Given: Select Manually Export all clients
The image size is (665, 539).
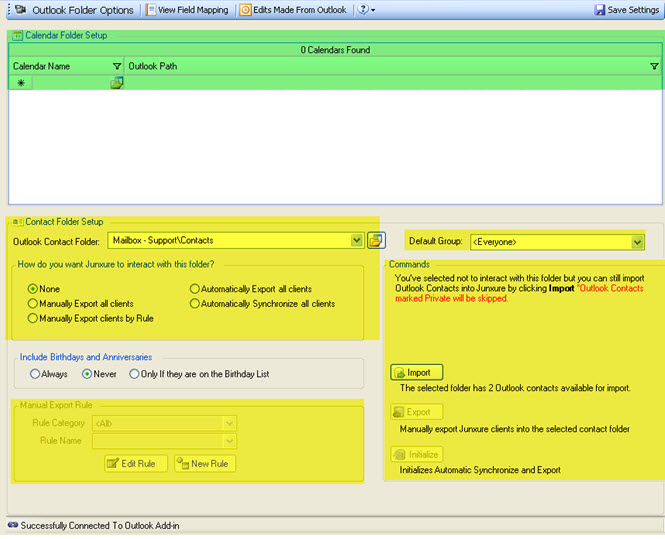Looking at the screenshot, I should pyautogui.click(x=81, y=304).
